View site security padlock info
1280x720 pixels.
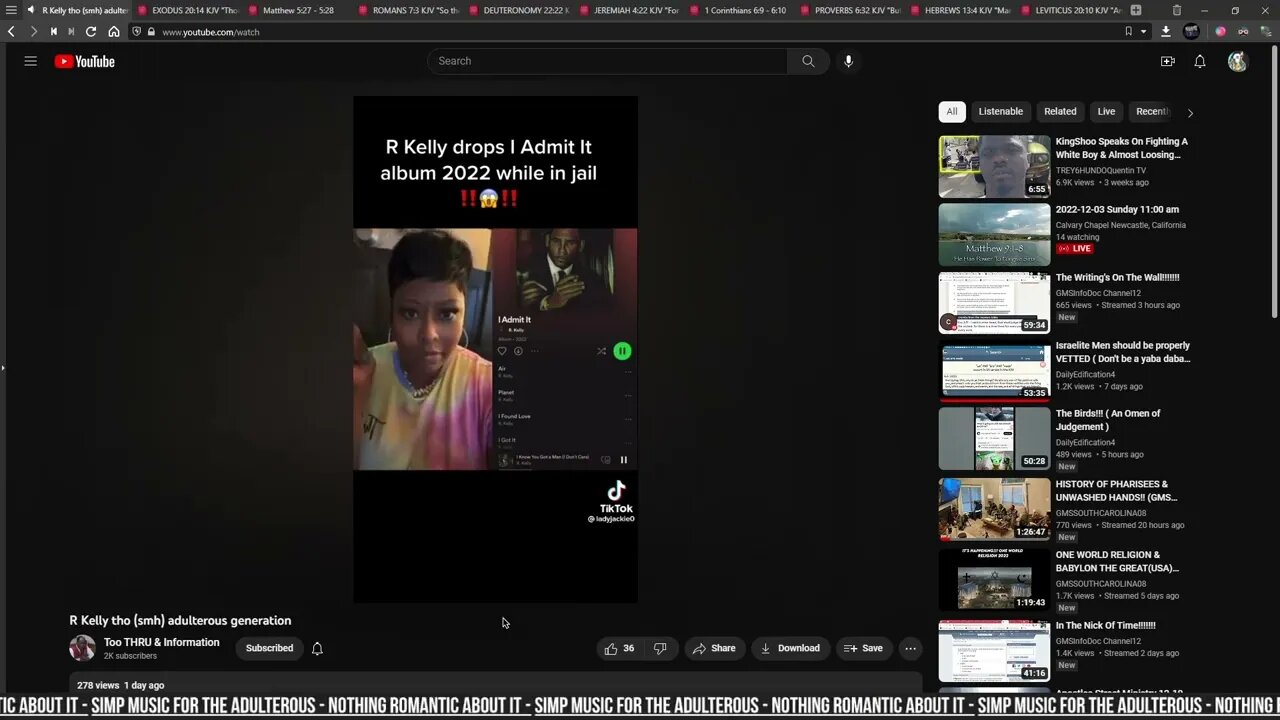click(x=152, y=32)
